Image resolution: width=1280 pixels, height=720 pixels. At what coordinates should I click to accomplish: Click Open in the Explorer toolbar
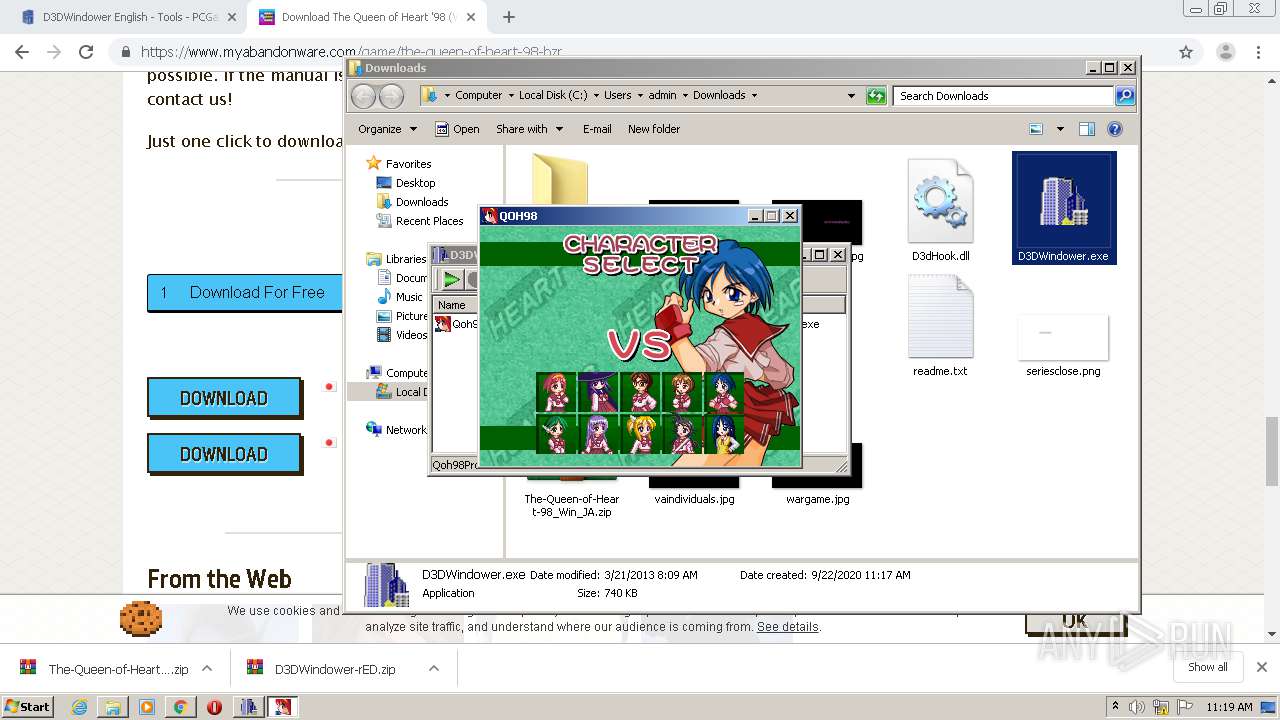(458, 129)
